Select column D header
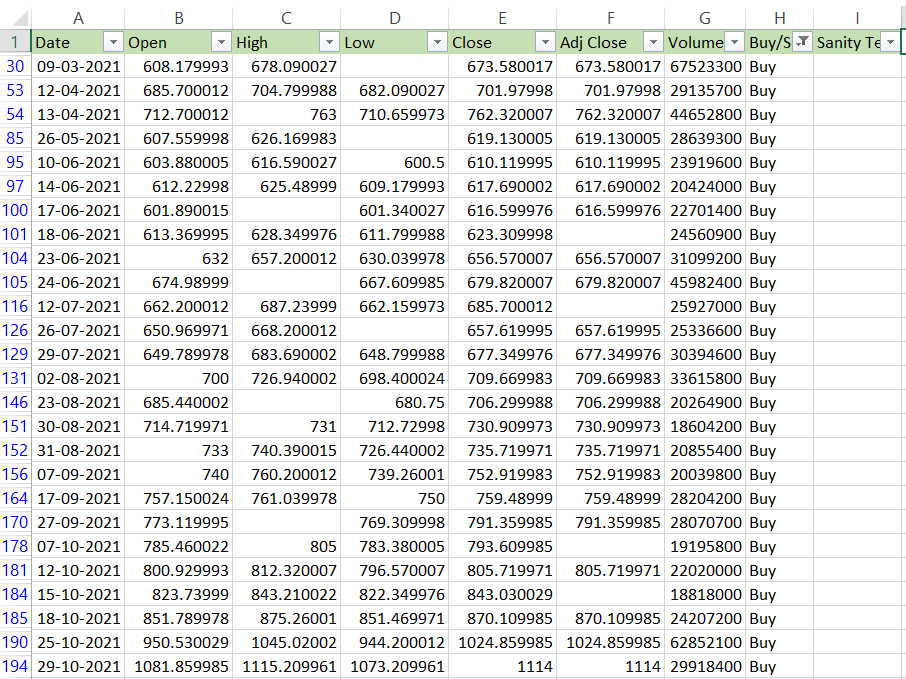The height and width of the screenshot is (679, 906). [394, 16]
